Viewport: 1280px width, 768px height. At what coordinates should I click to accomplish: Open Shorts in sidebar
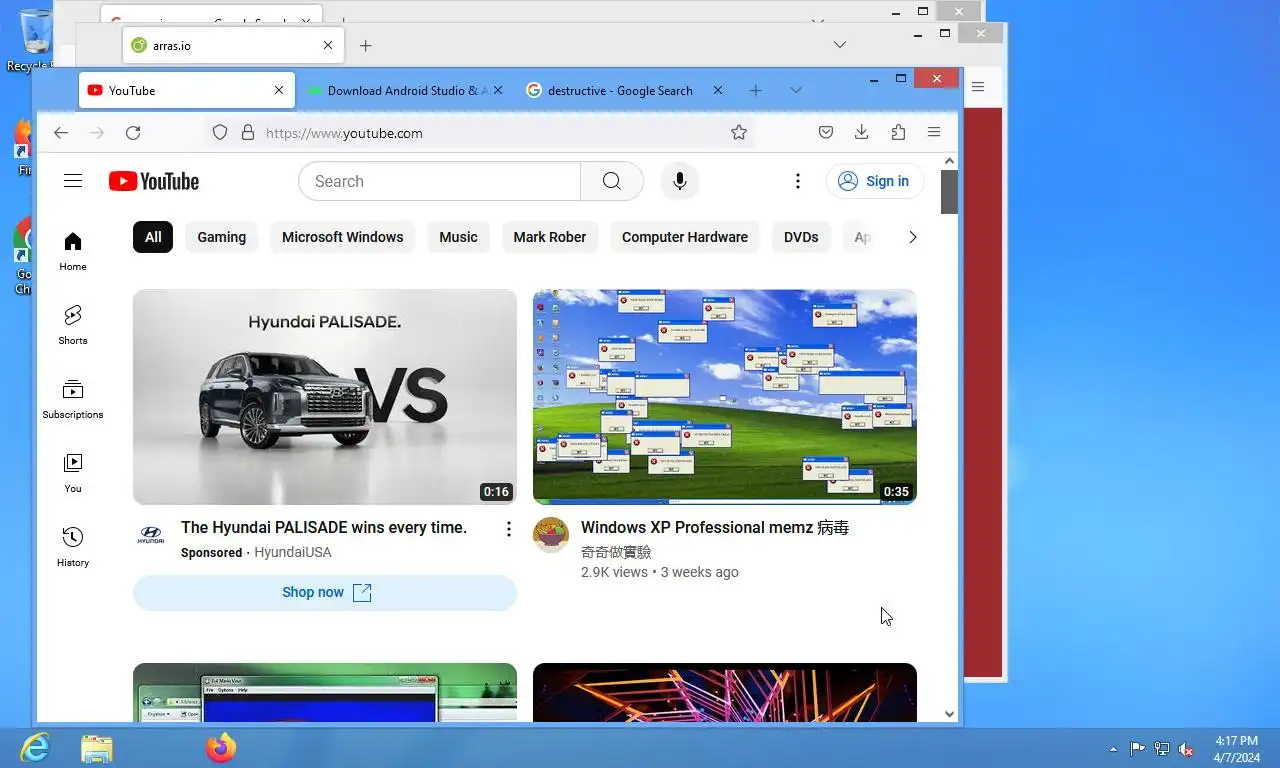tap(73, 325)
